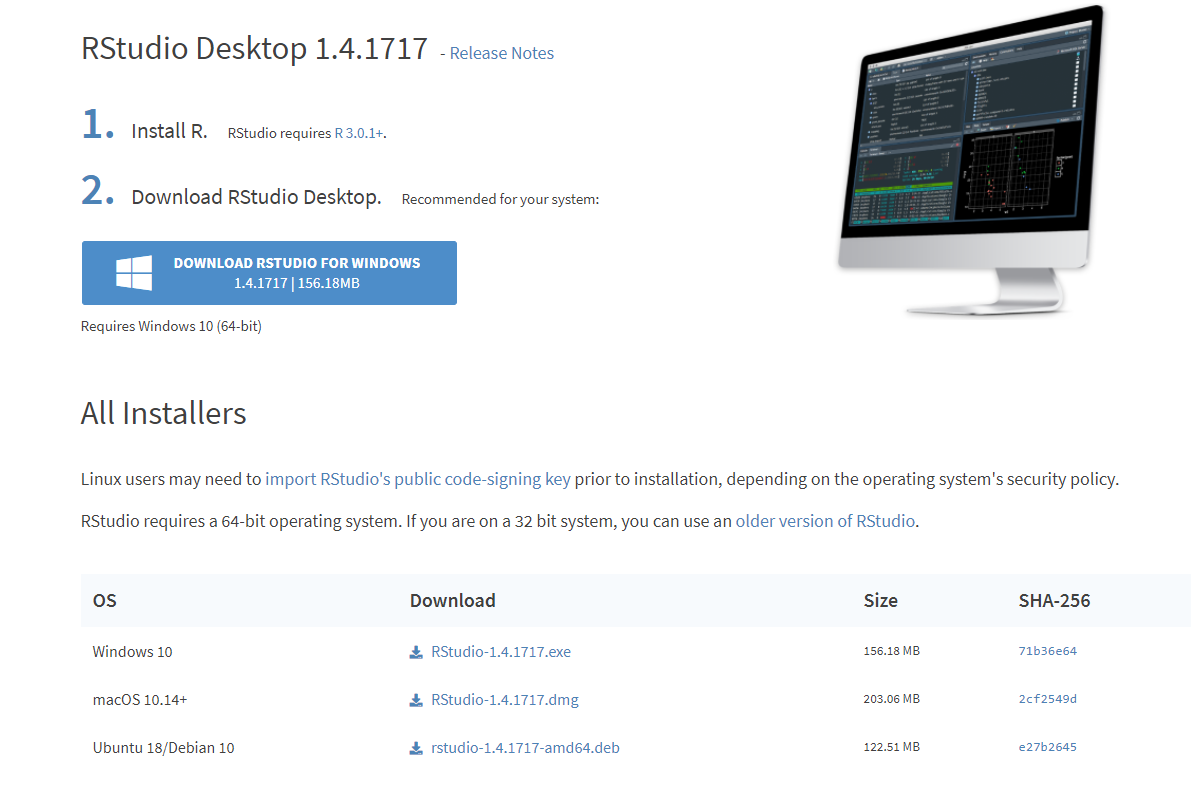Open import RStudio's public code-signing key link

tap(417, 479)
